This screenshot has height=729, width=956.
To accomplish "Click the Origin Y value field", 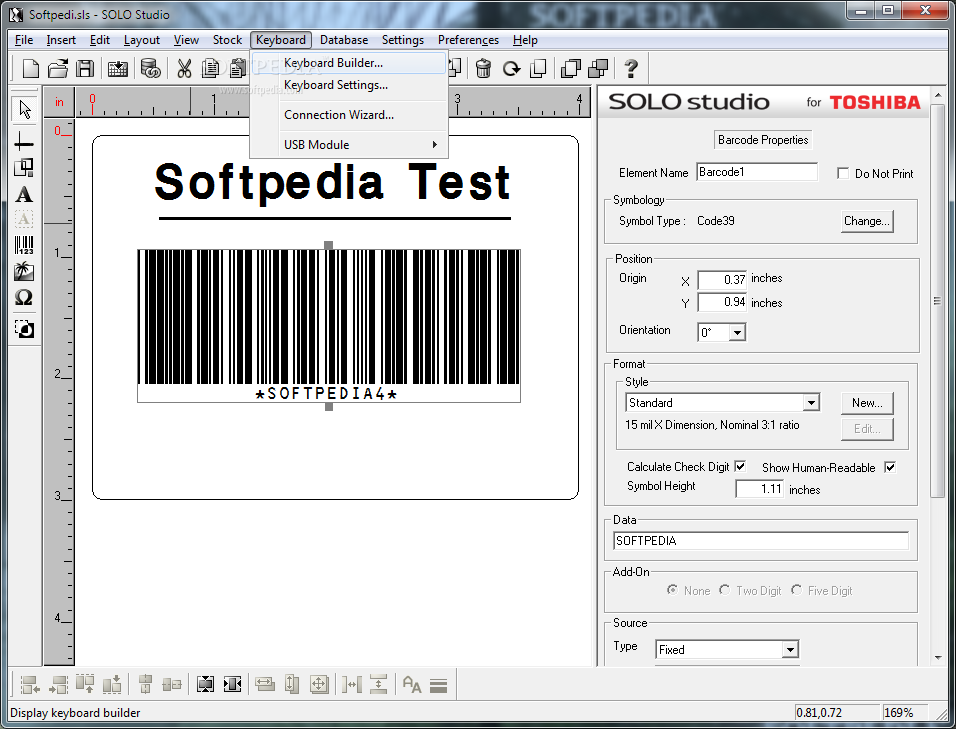I will coord(722,302).
